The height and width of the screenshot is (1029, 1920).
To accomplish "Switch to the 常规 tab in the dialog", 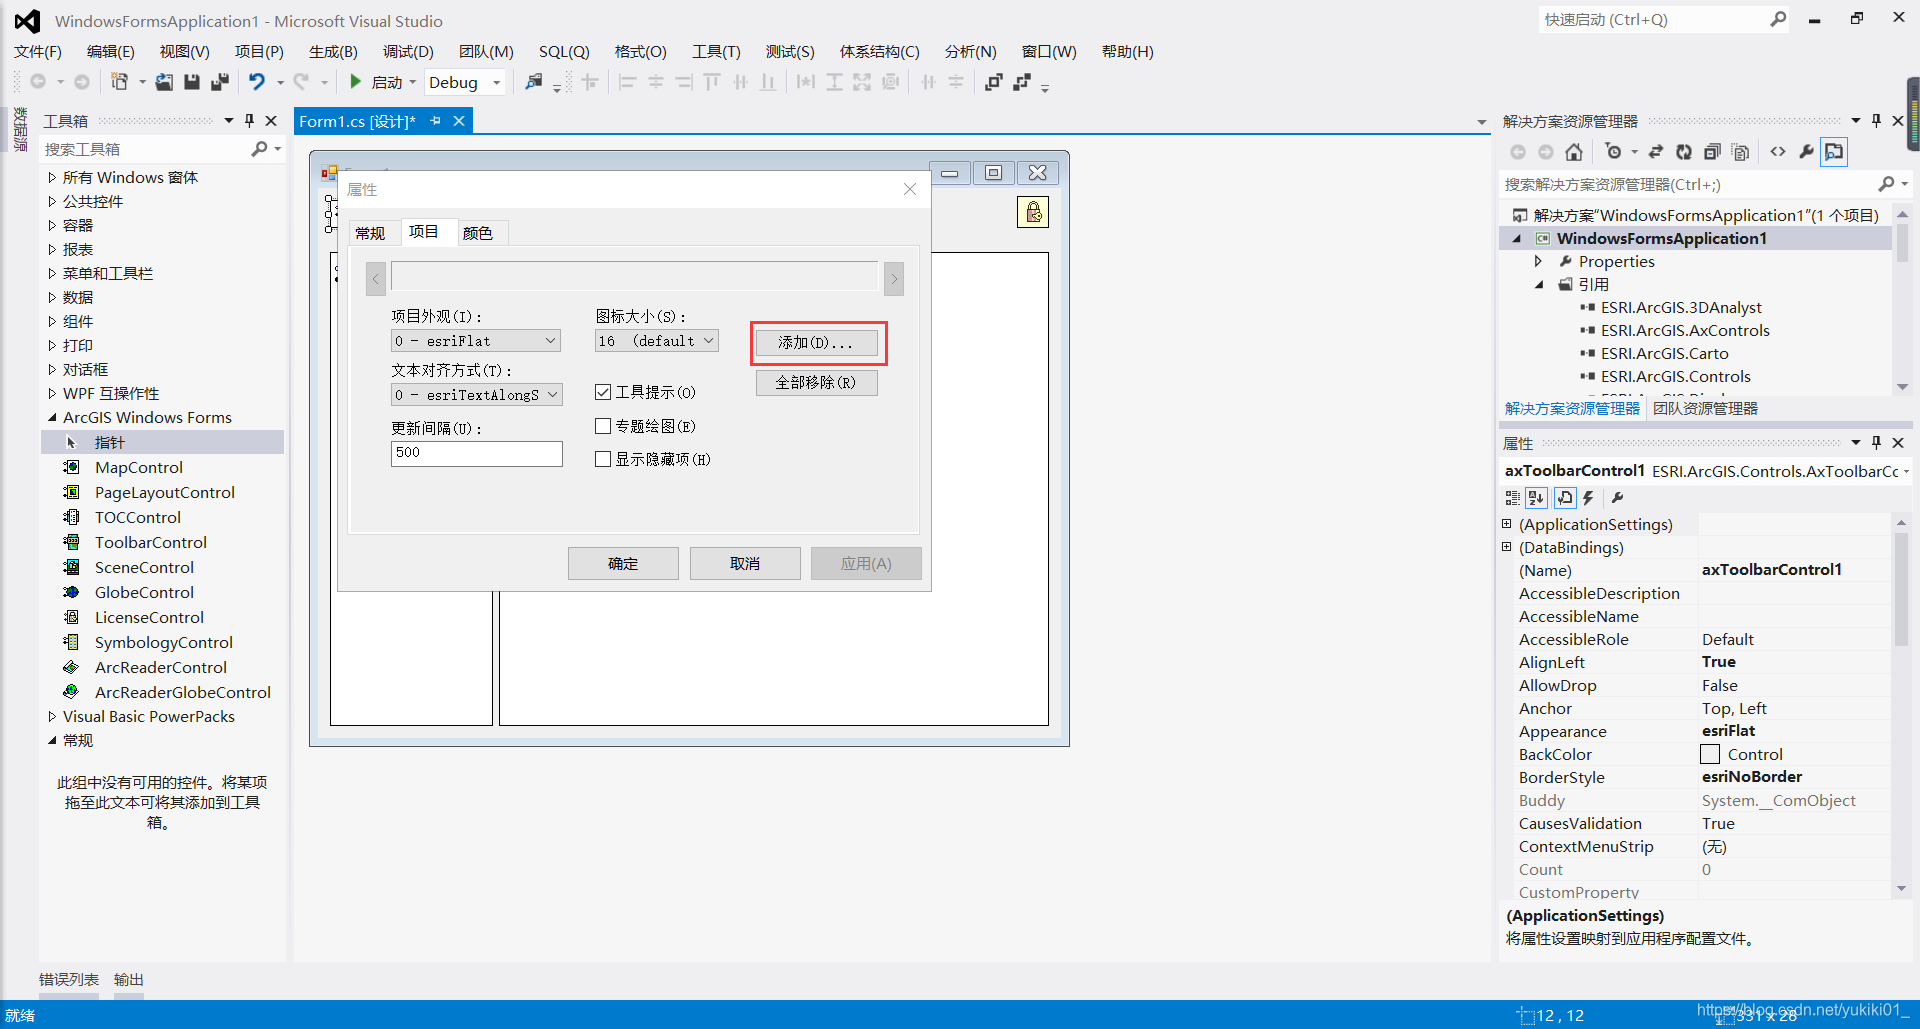I will pos(370,233).
